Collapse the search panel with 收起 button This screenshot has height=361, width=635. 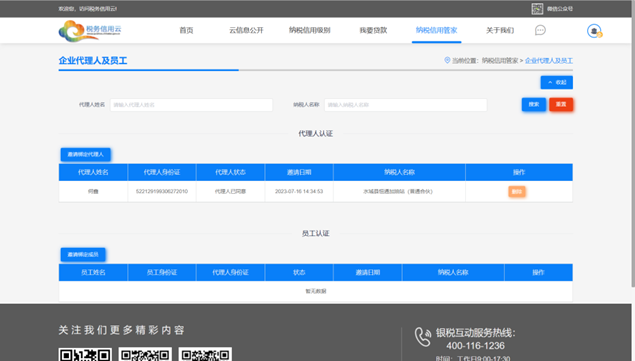pos(556,82)
